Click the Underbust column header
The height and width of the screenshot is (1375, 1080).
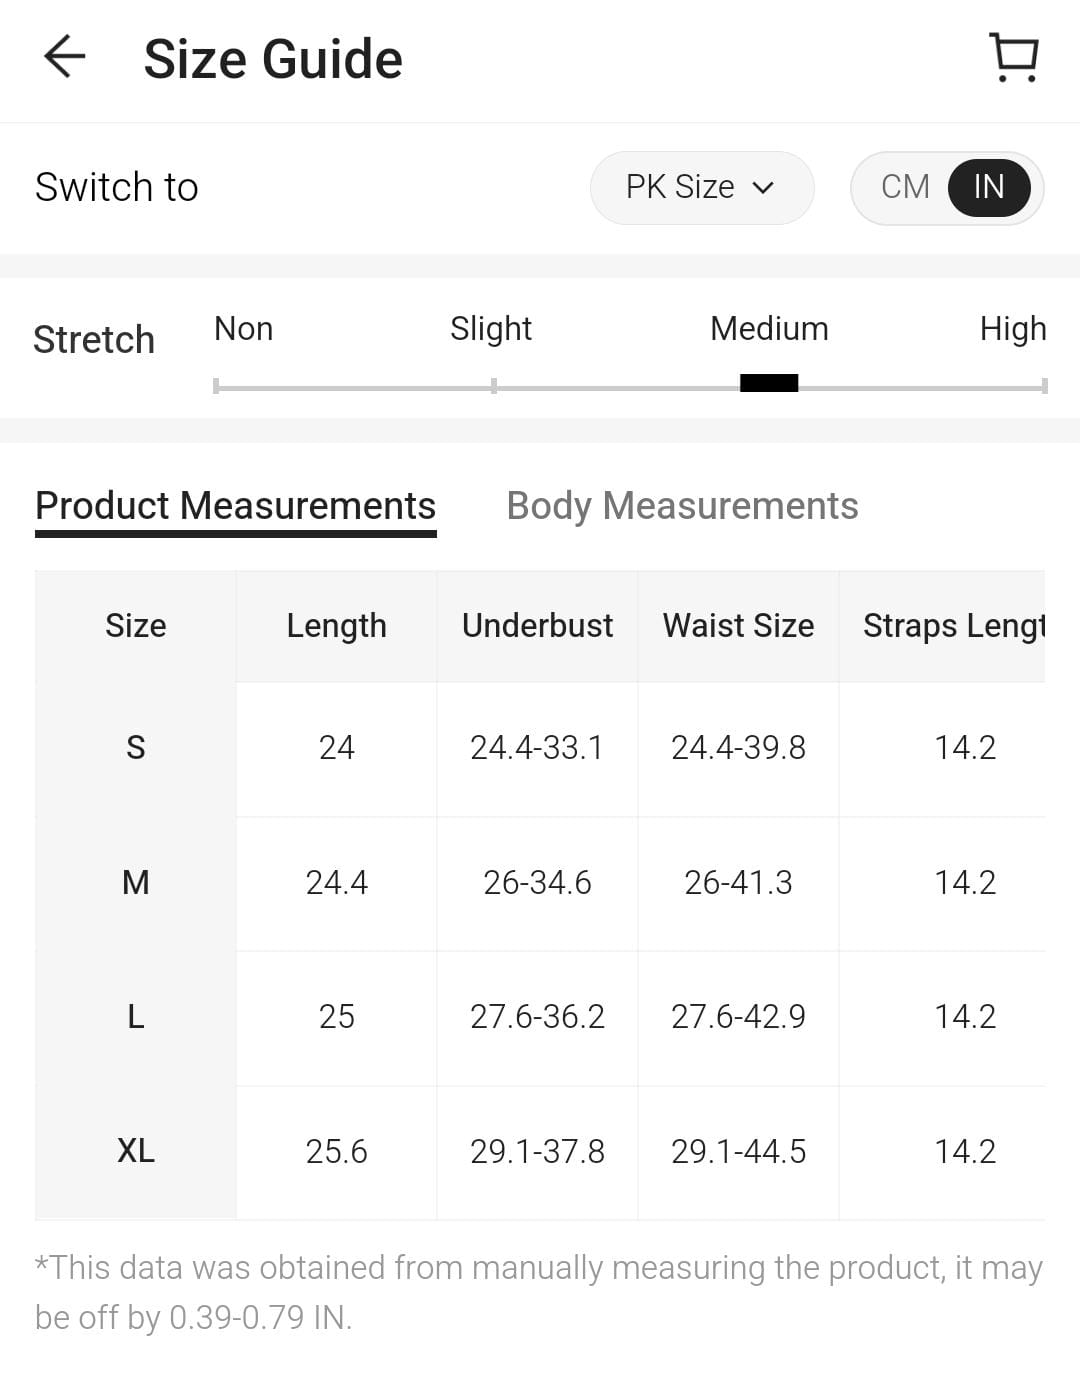537,626
